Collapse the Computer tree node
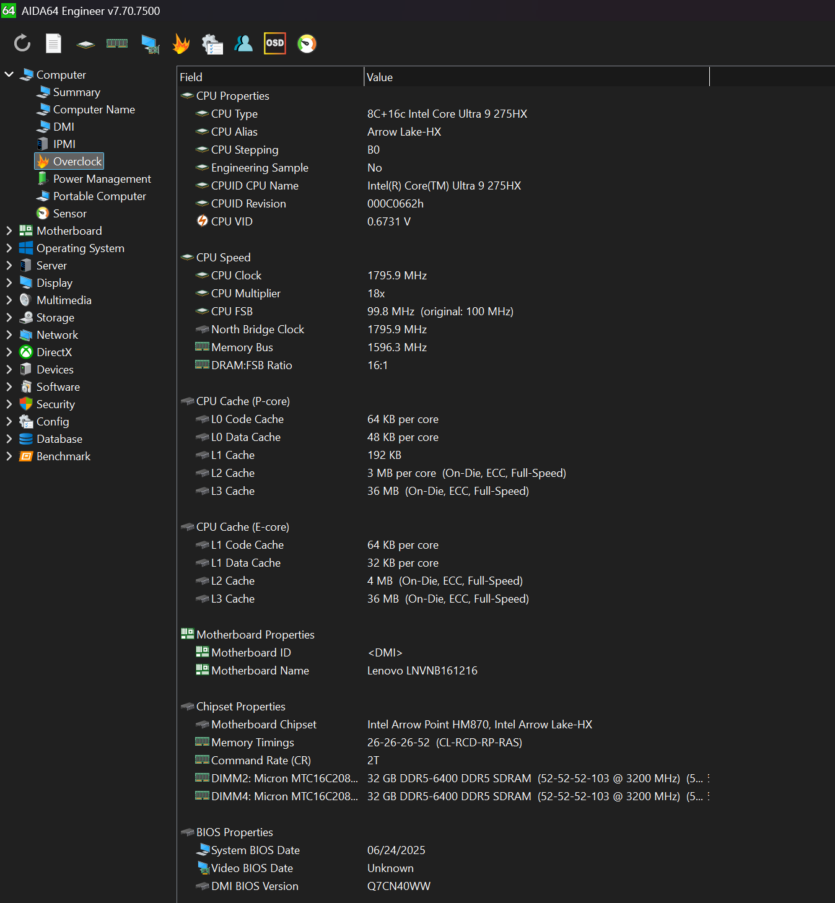Image resolution: width=835 pixels, height=903 pixels. pyautogui.click(x=9, y=74)
